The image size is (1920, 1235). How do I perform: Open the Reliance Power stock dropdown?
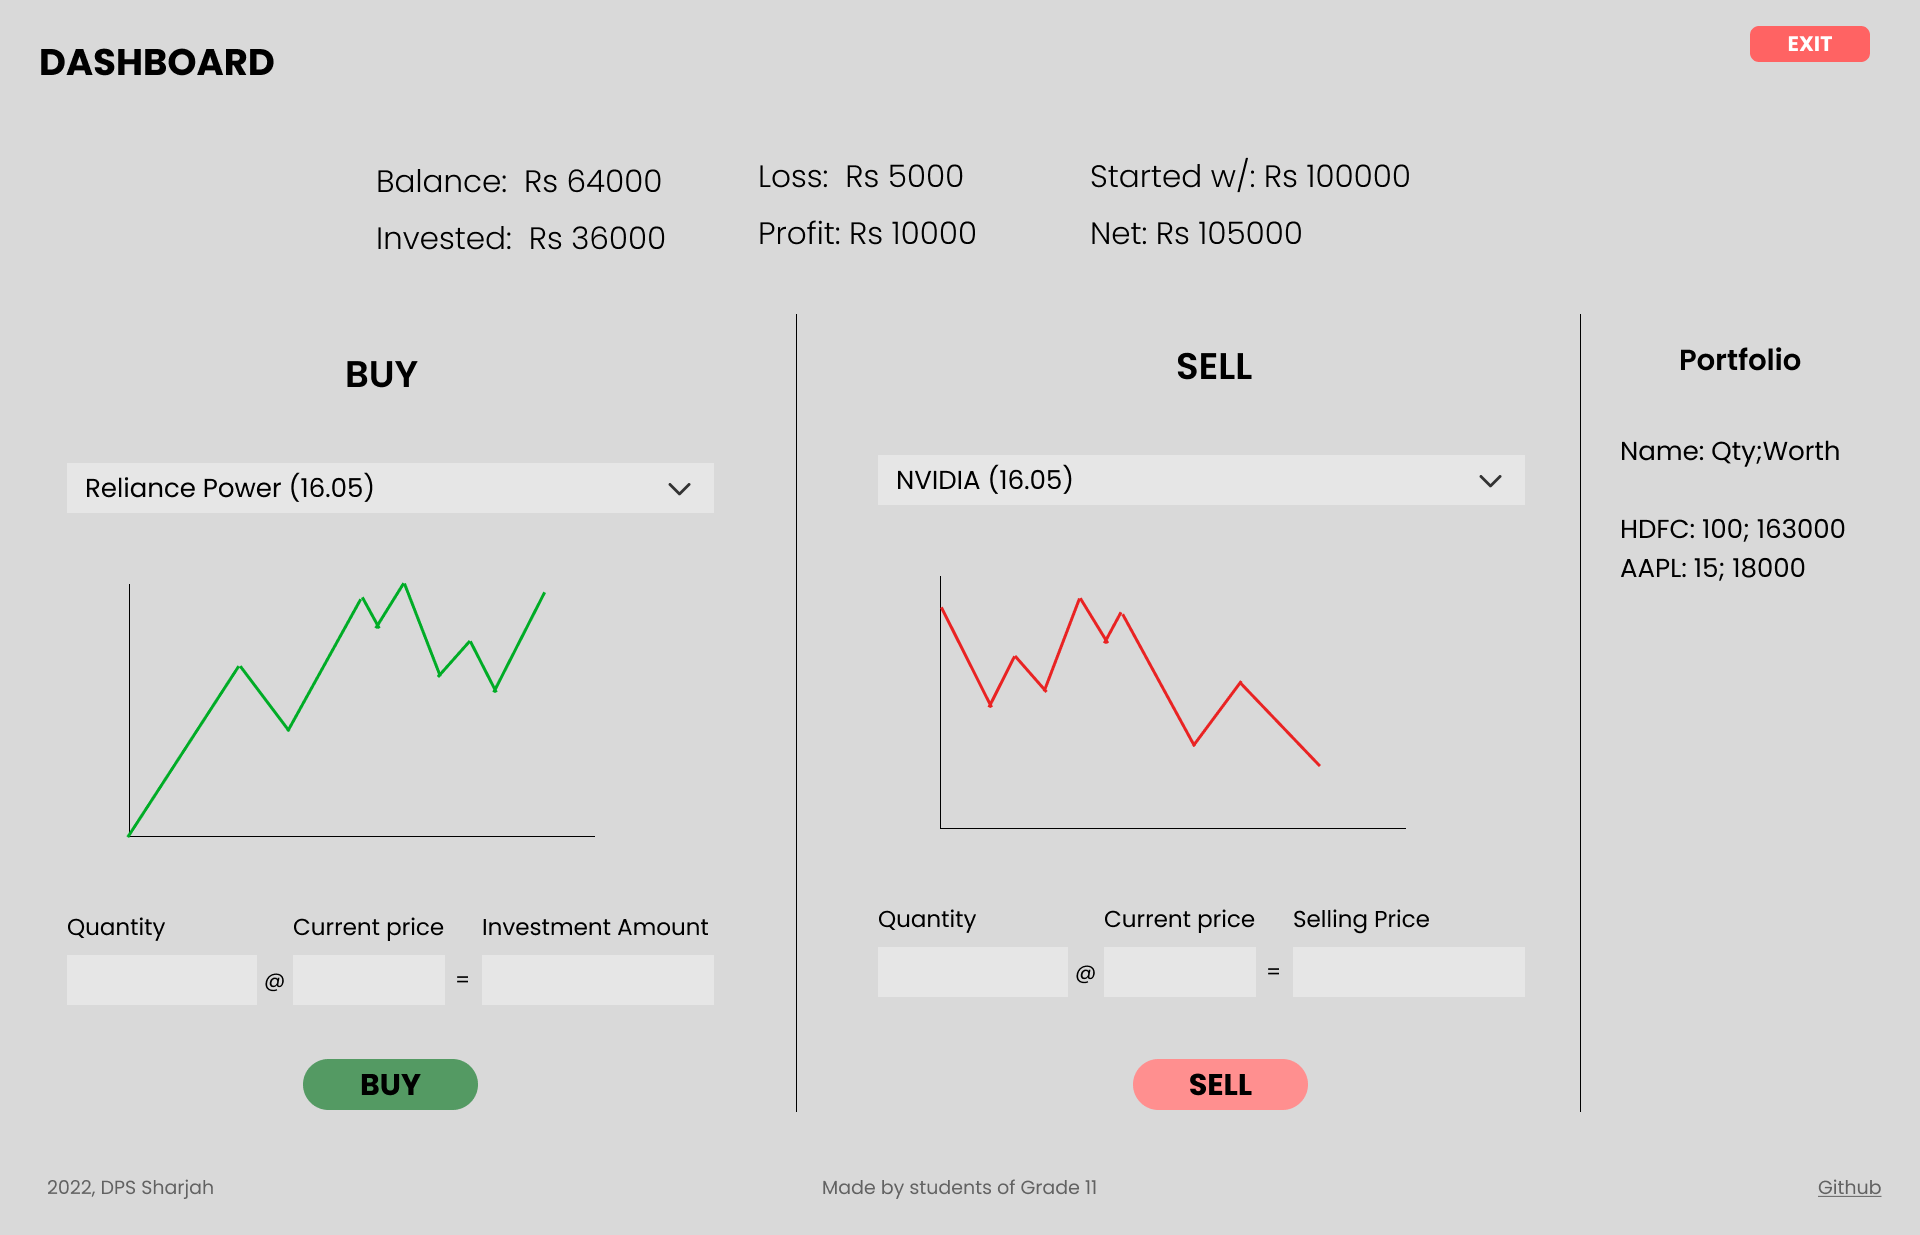(x=390, y=488)
